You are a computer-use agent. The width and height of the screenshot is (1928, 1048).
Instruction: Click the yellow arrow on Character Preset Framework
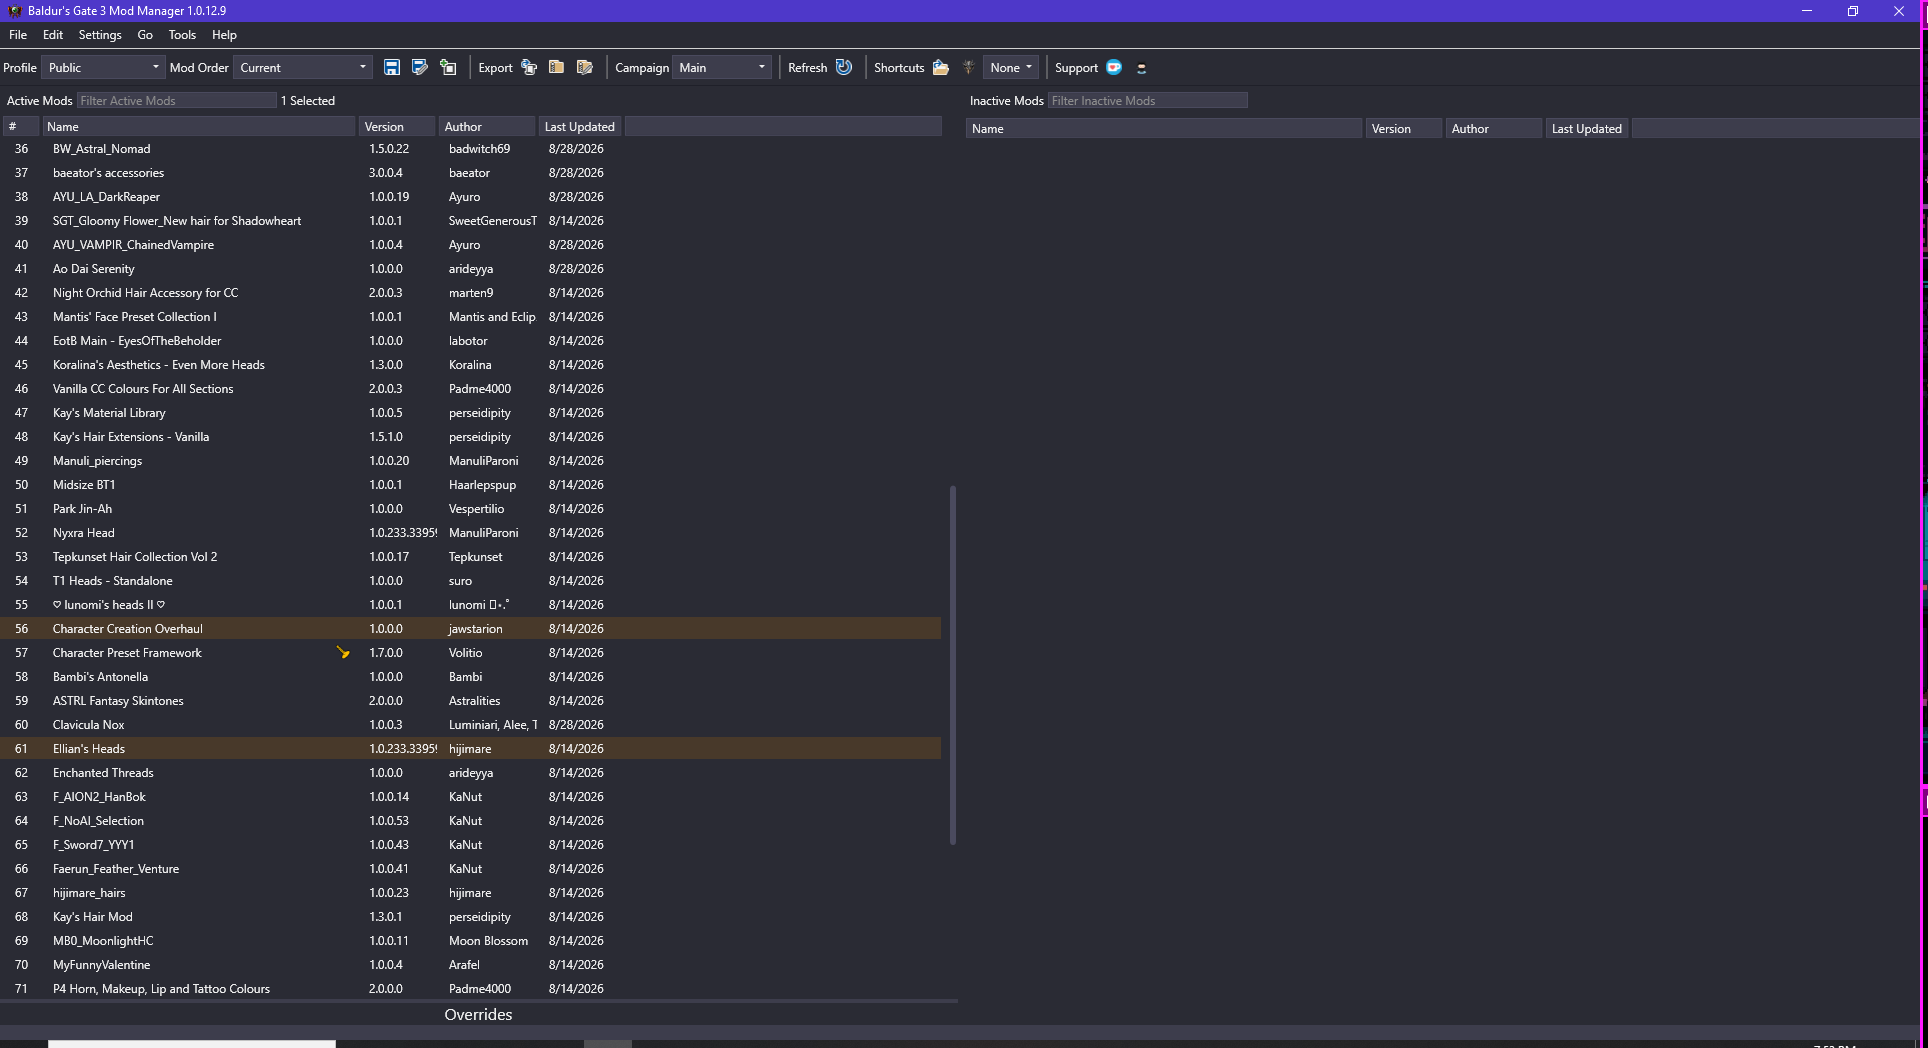pyautogui.click(x=343, y=652)
